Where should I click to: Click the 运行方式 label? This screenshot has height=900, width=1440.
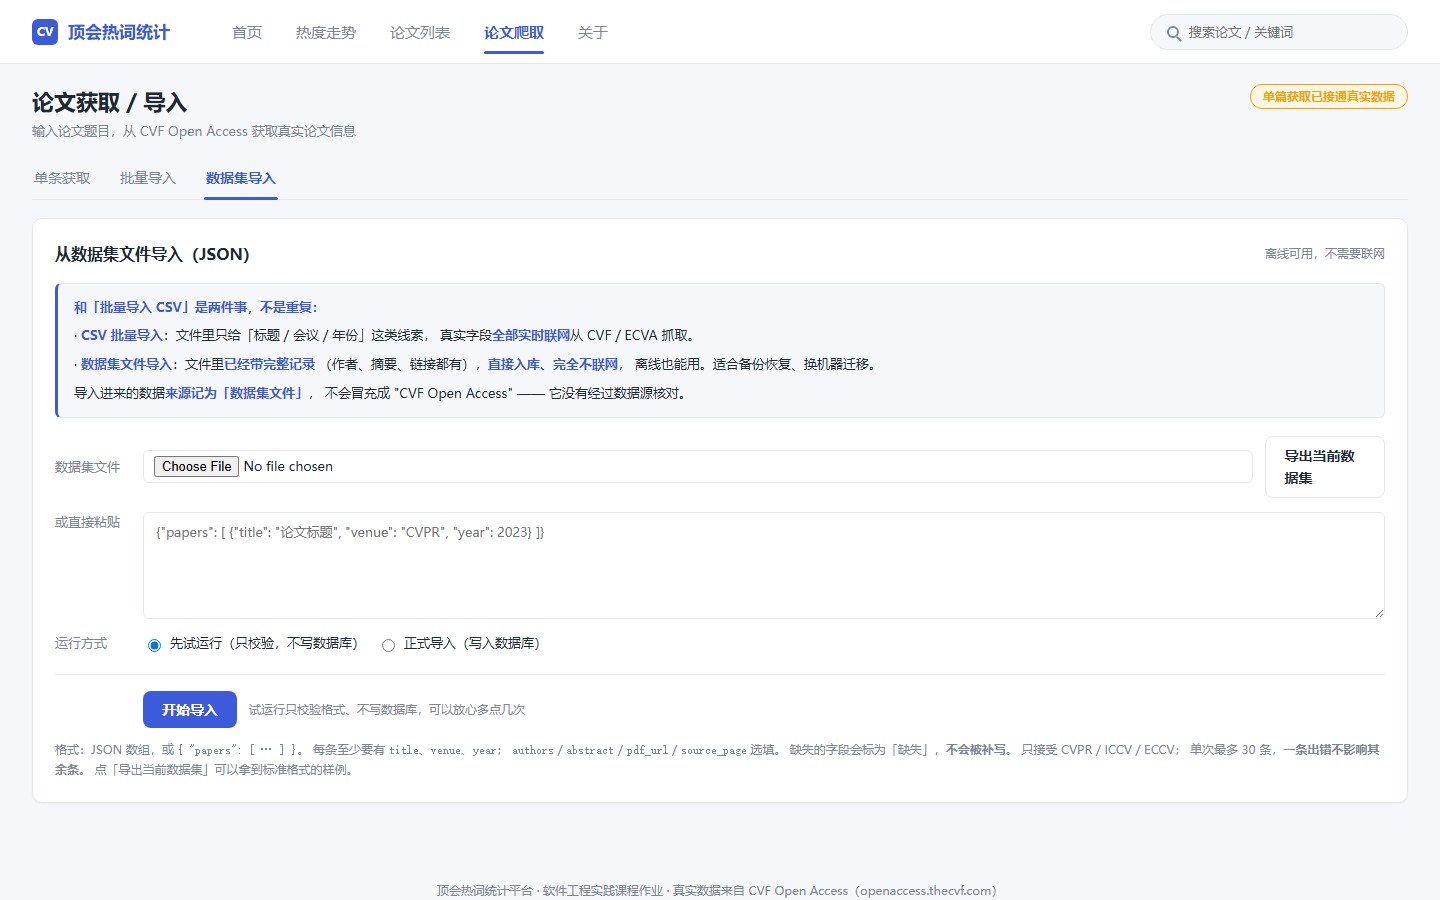[x=81, y=643]
